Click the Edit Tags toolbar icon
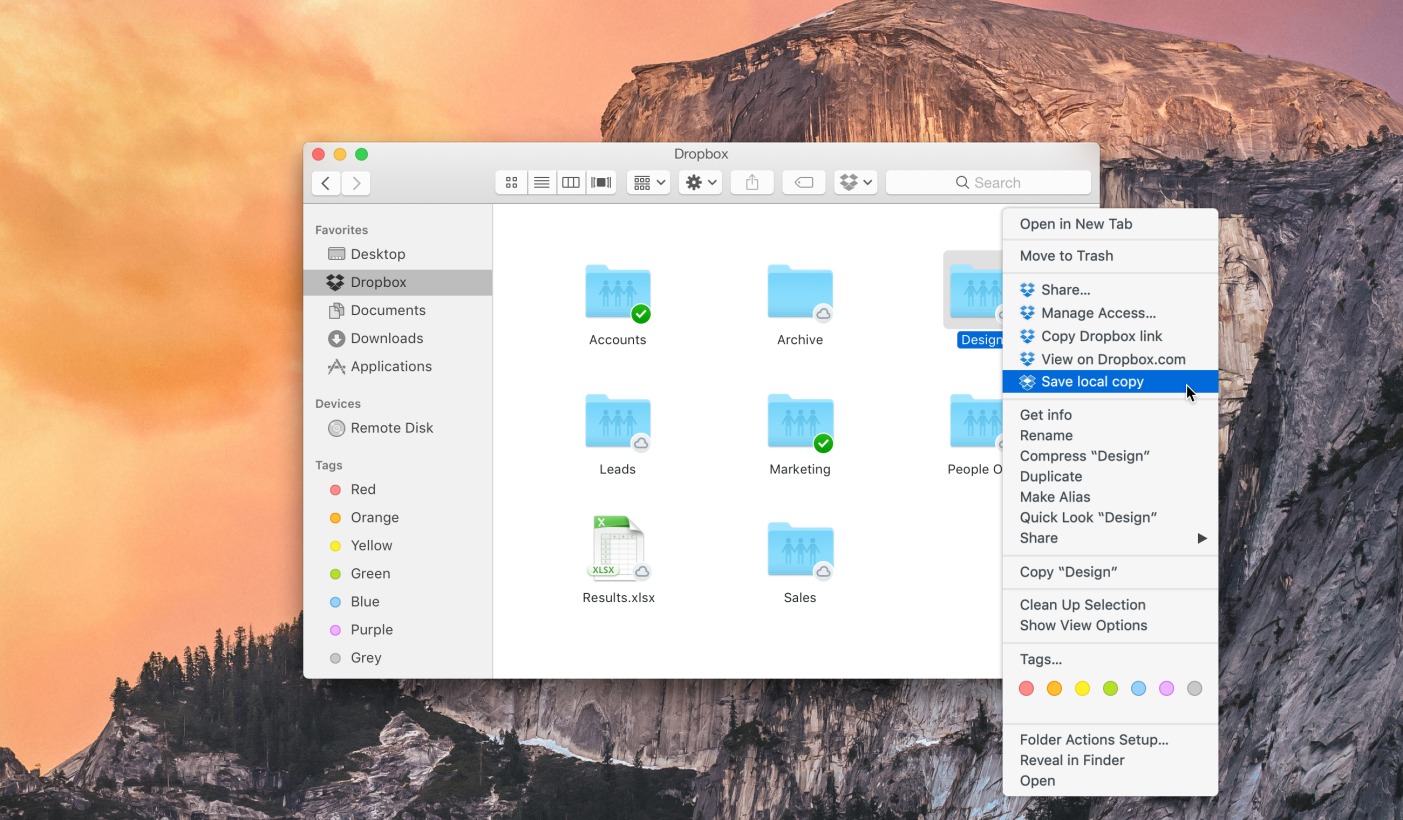This screenshot has width=1403, height=820. pos(803,182)
